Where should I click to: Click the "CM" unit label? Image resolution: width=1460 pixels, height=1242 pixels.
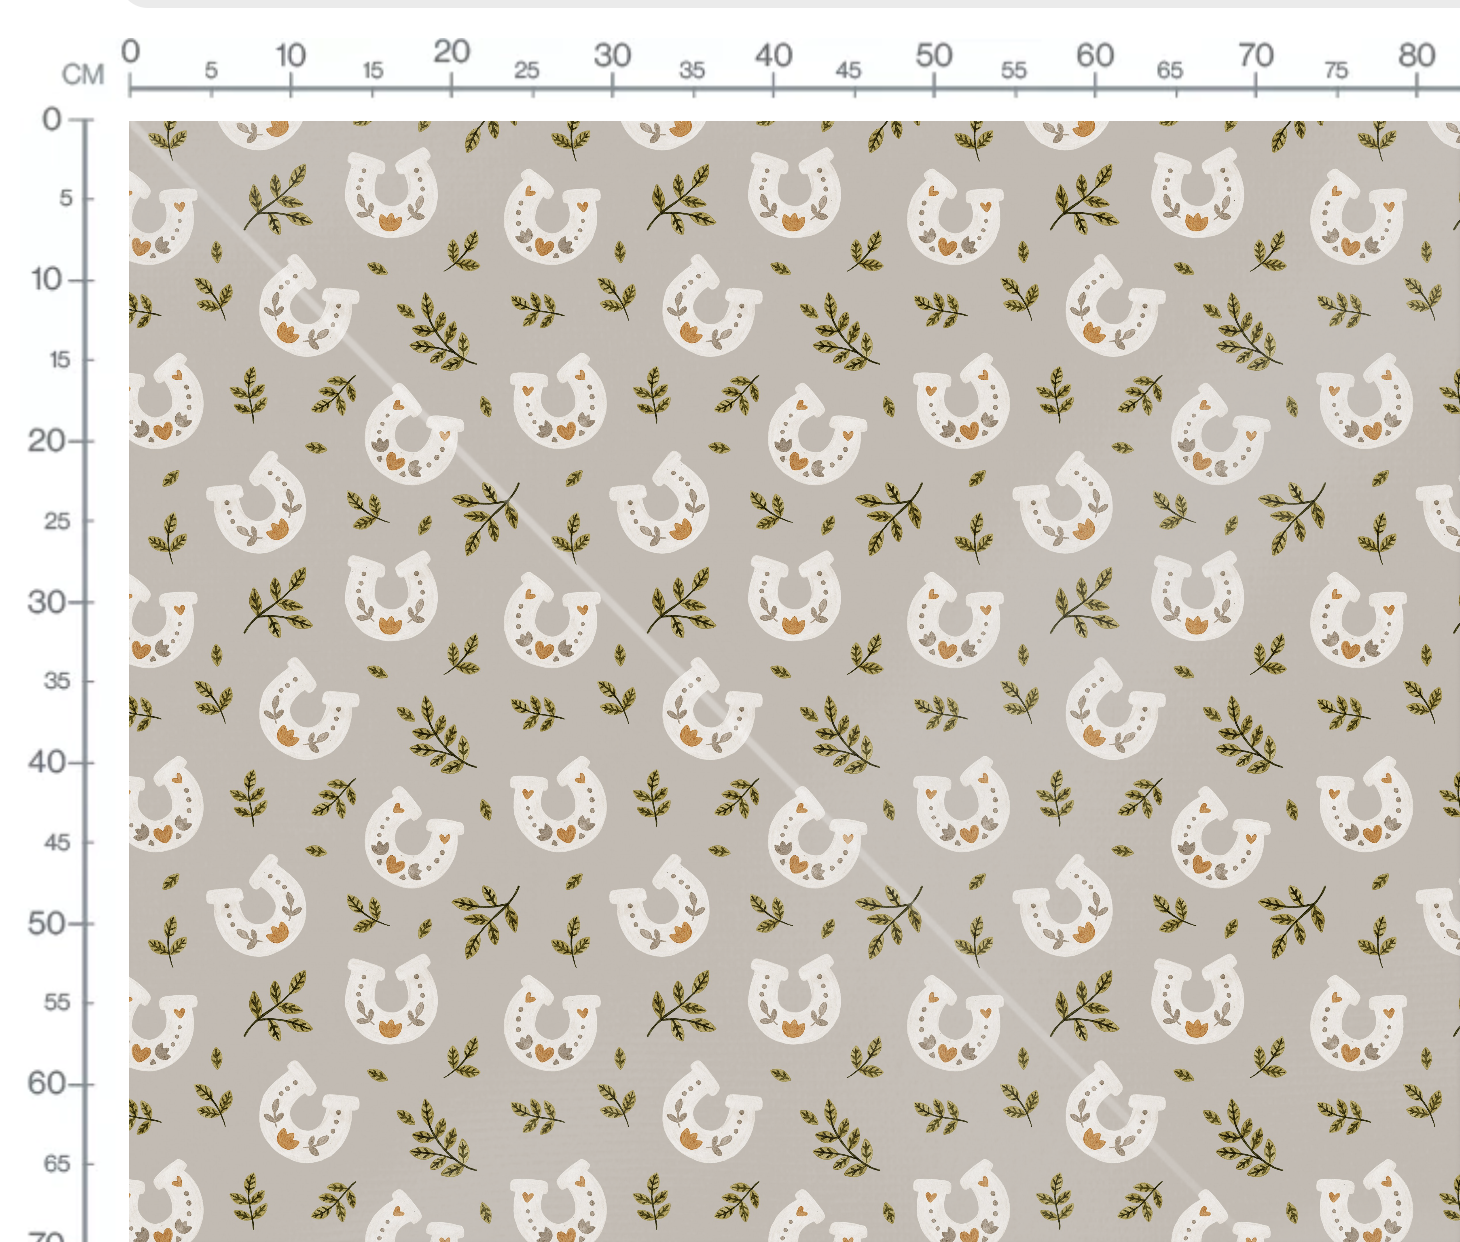pyautogui.click(x=83, y=75)
